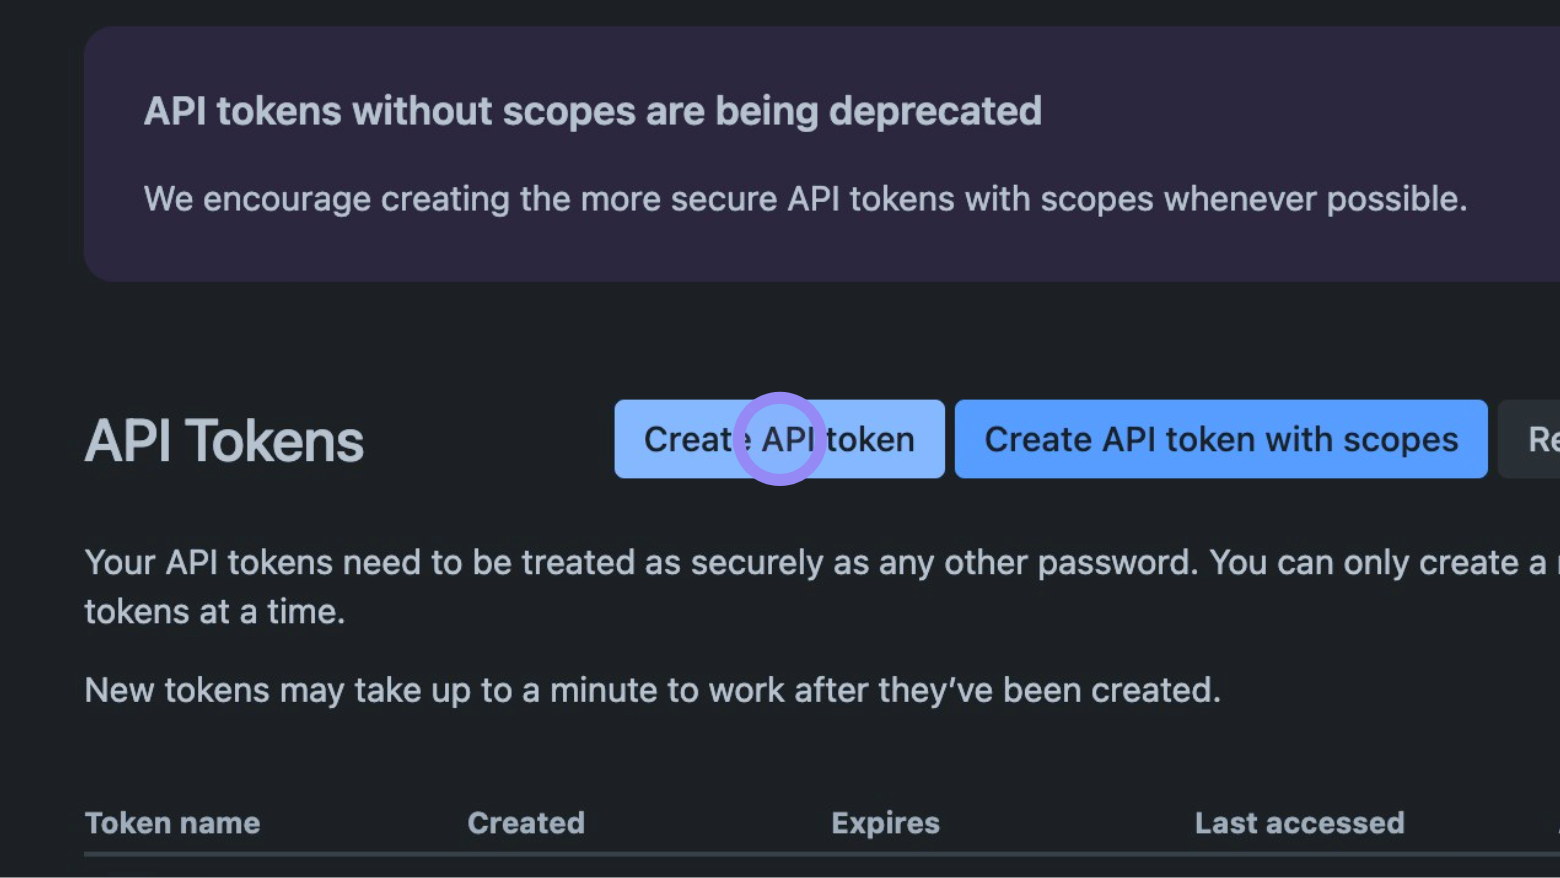Click the Last accessed column header
The height and width of the screenshot is (878, 1560).
click(x=1299, y=823)
